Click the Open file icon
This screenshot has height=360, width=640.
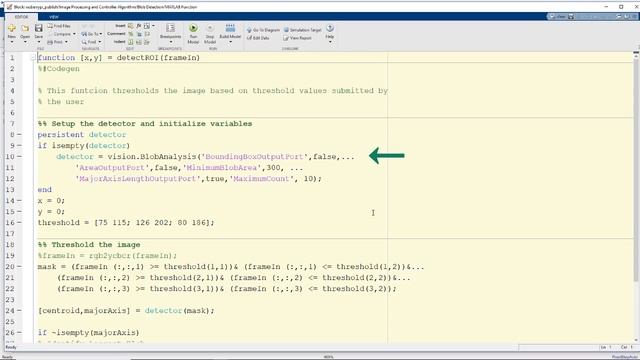coord(25,28)
